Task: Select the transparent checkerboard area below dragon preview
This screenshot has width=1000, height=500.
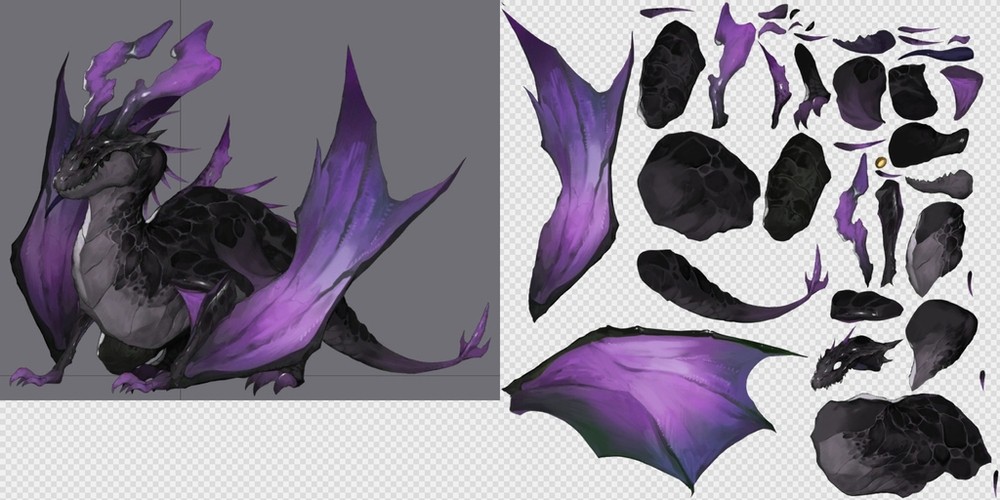Action: coord(250,450)
